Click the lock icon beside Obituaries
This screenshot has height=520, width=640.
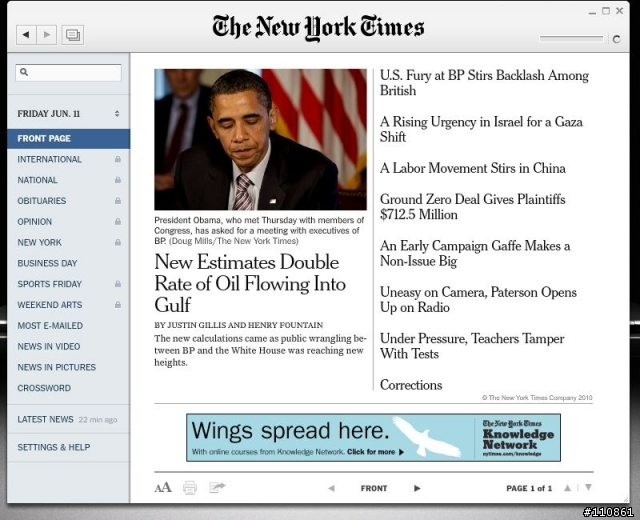(118, 201)
